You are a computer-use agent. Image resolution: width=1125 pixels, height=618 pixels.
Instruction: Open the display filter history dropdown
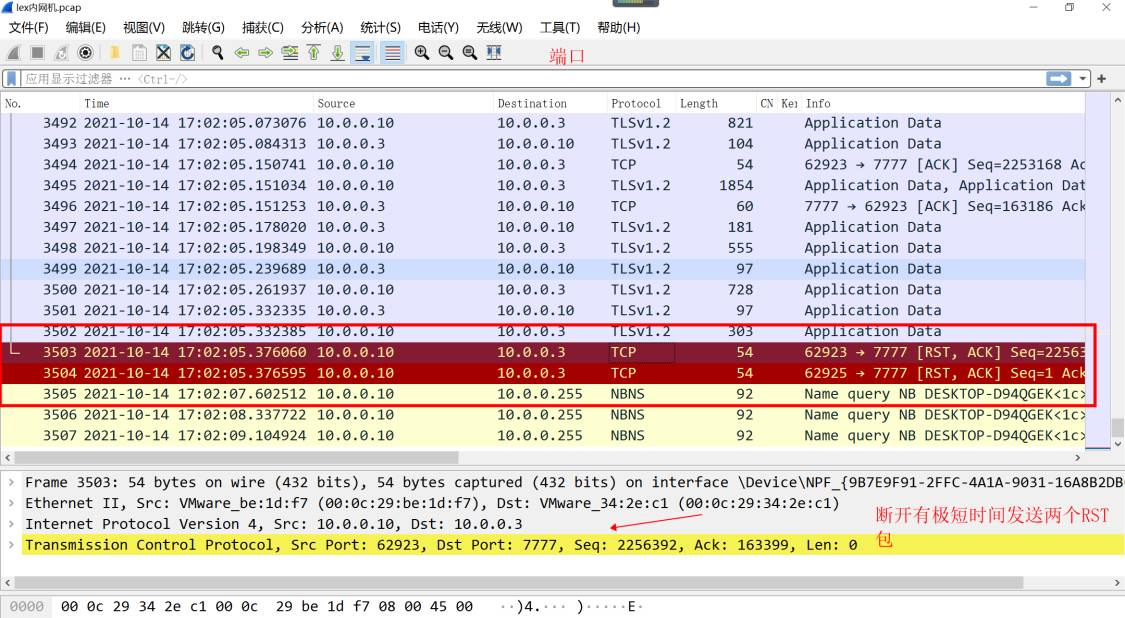click(x=1083, y=78)
